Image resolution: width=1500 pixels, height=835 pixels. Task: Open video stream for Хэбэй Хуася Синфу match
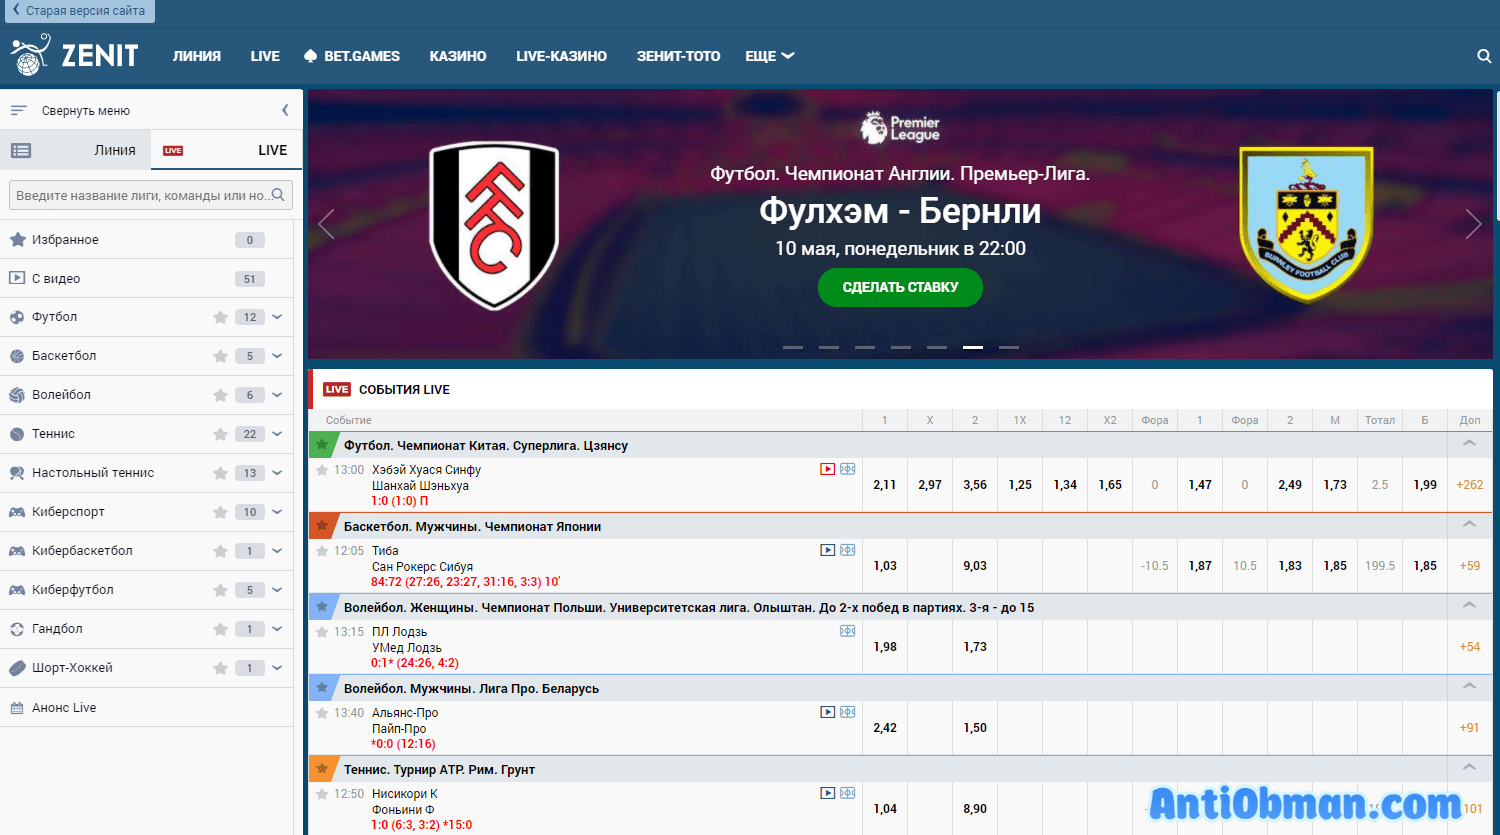pyautogui.click(x=827, y=469)
